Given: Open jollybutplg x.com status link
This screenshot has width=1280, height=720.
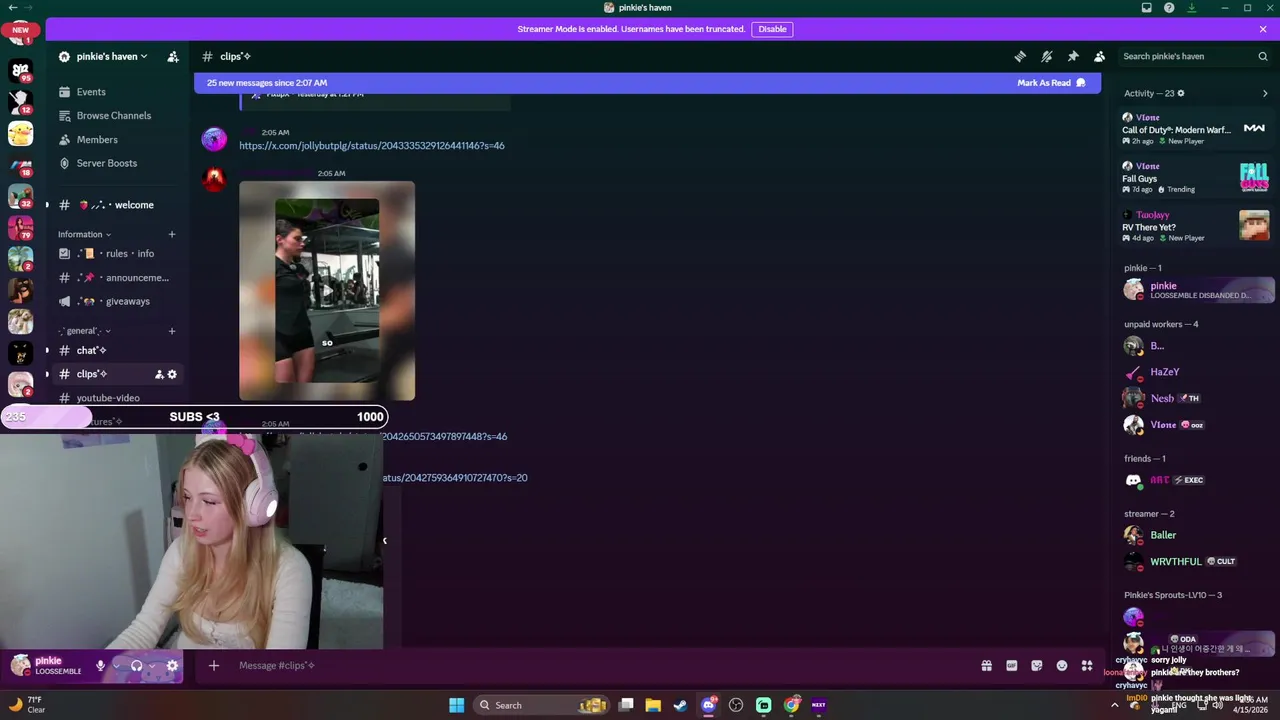Looking at the screenshot, I should [x=372, y=146].
